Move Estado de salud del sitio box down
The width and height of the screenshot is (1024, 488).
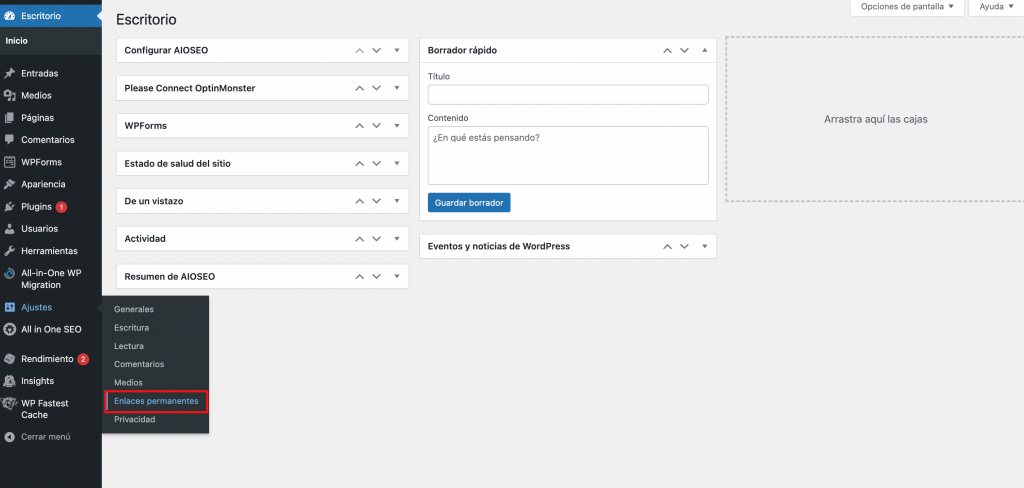pyautogui.click(x=376, y=163)
